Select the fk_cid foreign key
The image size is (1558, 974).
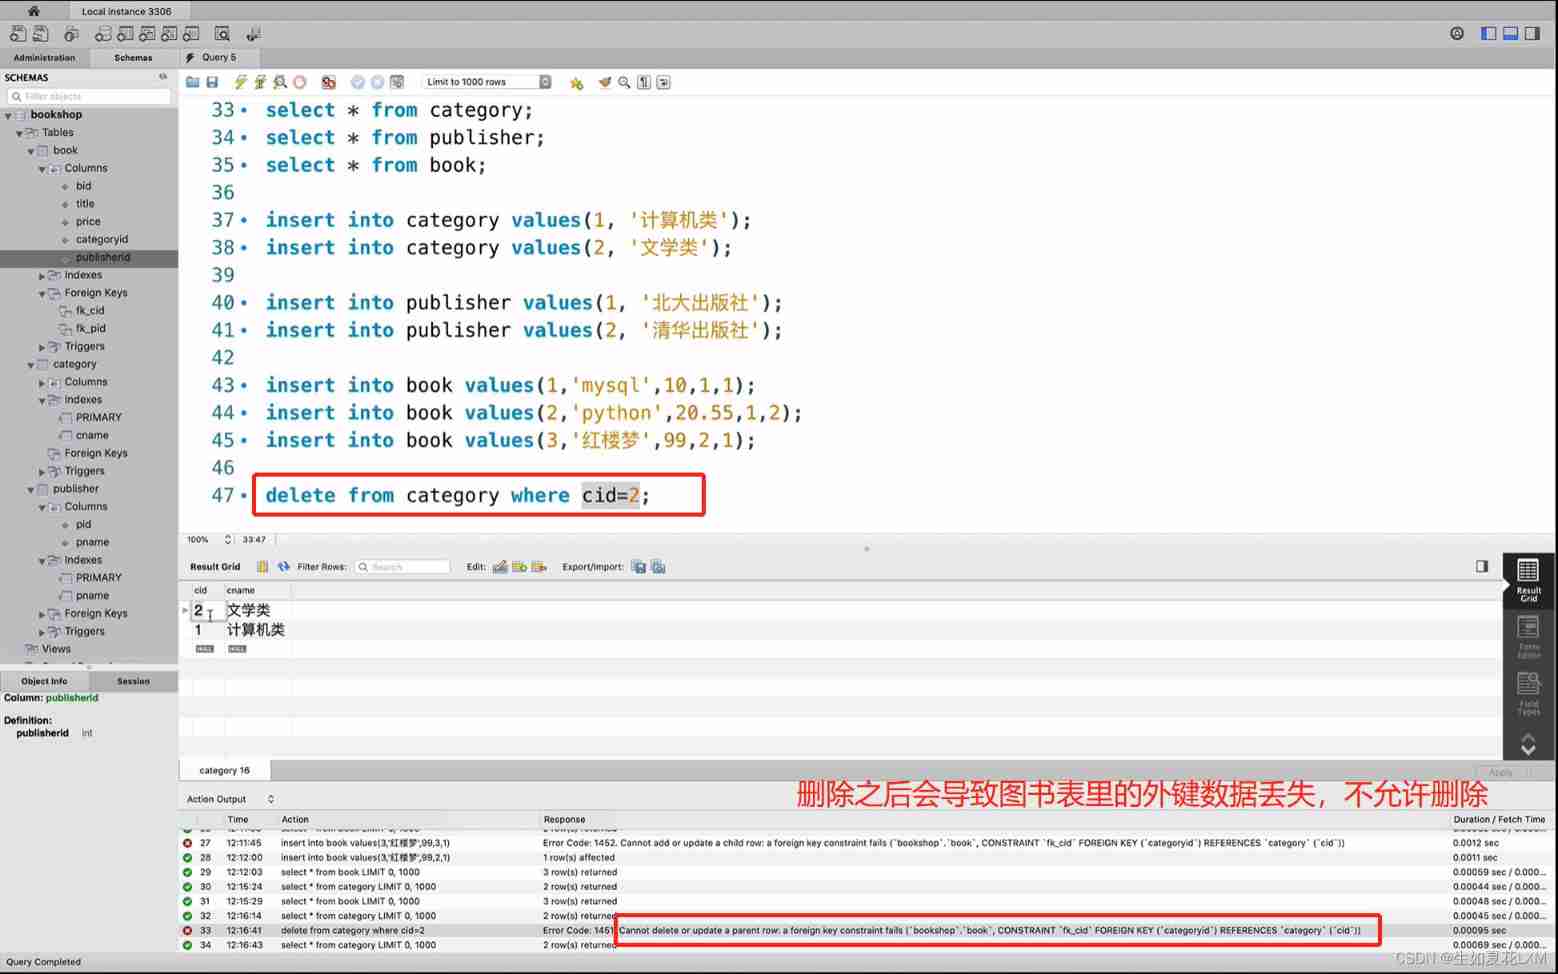coord(90,310)
